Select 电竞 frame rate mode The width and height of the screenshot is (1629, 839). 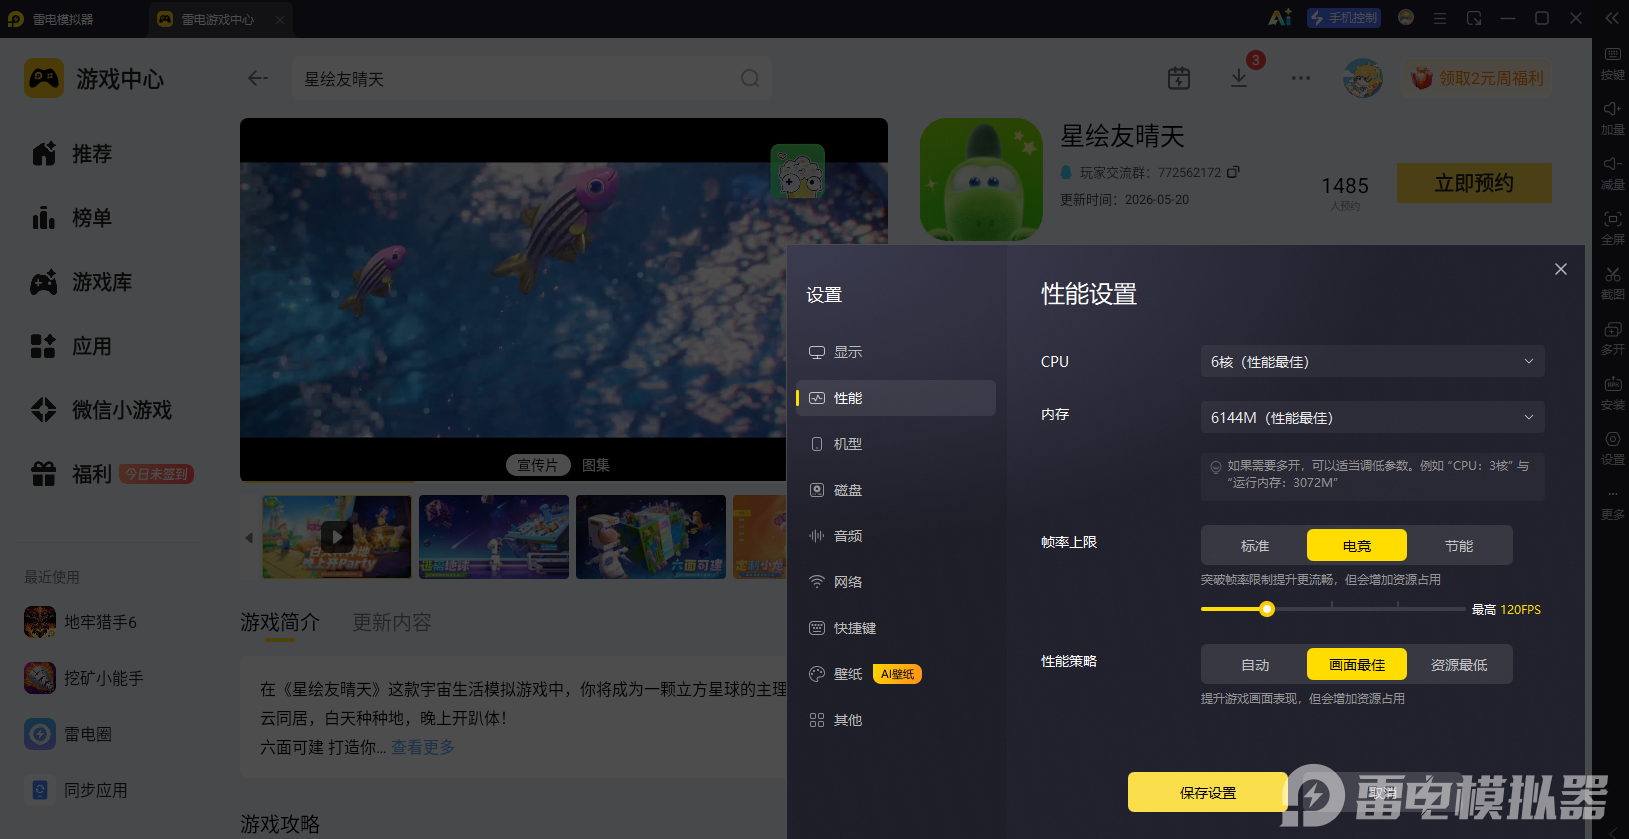coord(1357,545)
